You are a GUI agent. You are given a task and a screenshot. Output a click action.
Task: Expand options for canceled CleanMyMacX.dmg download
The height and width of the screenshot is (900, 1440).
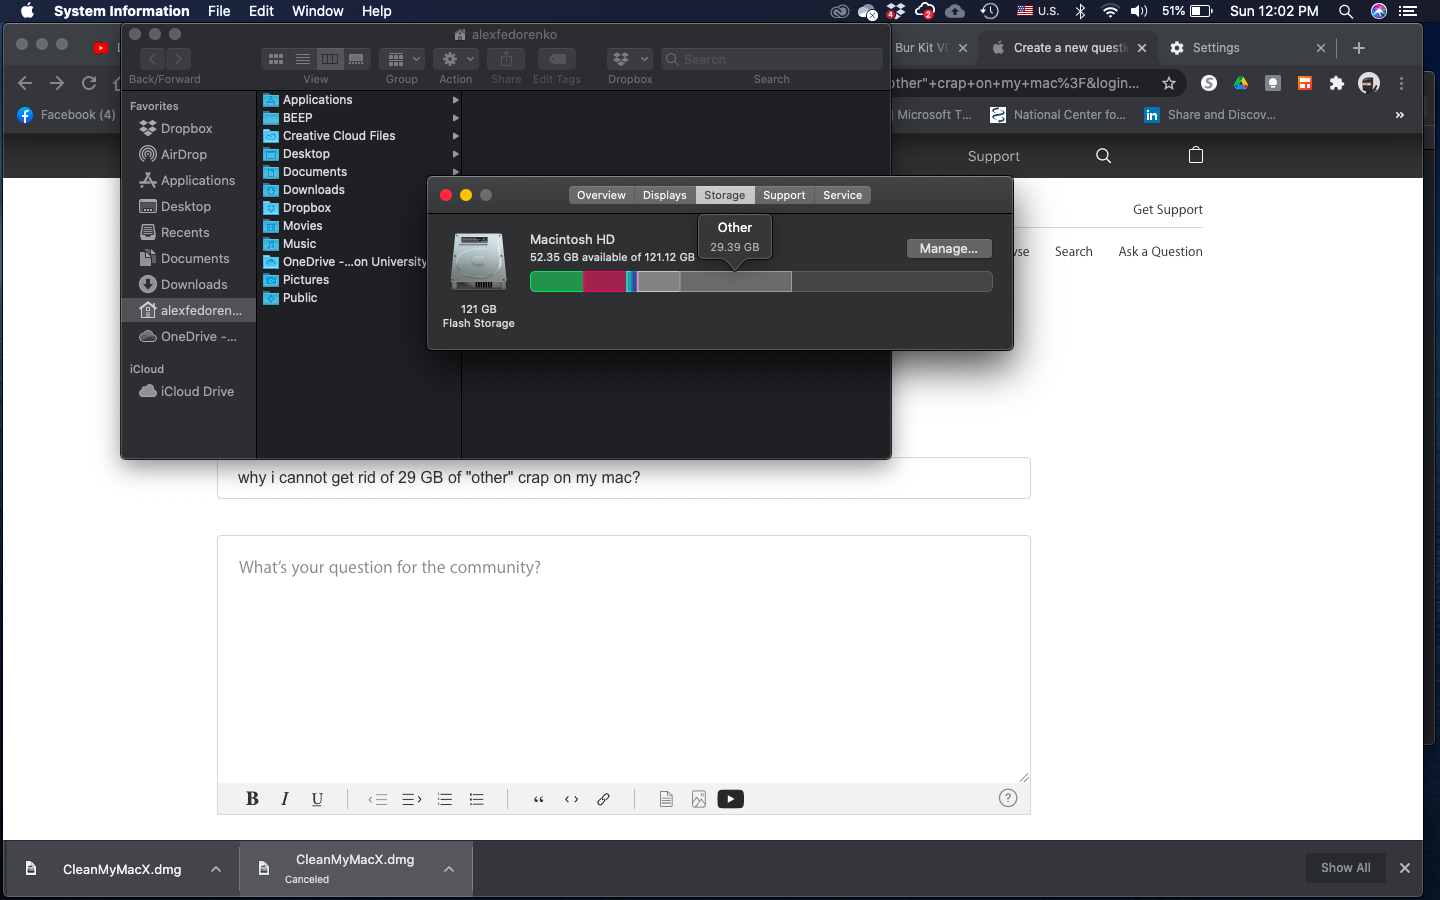pyautogui.click(x=449, y=869)
